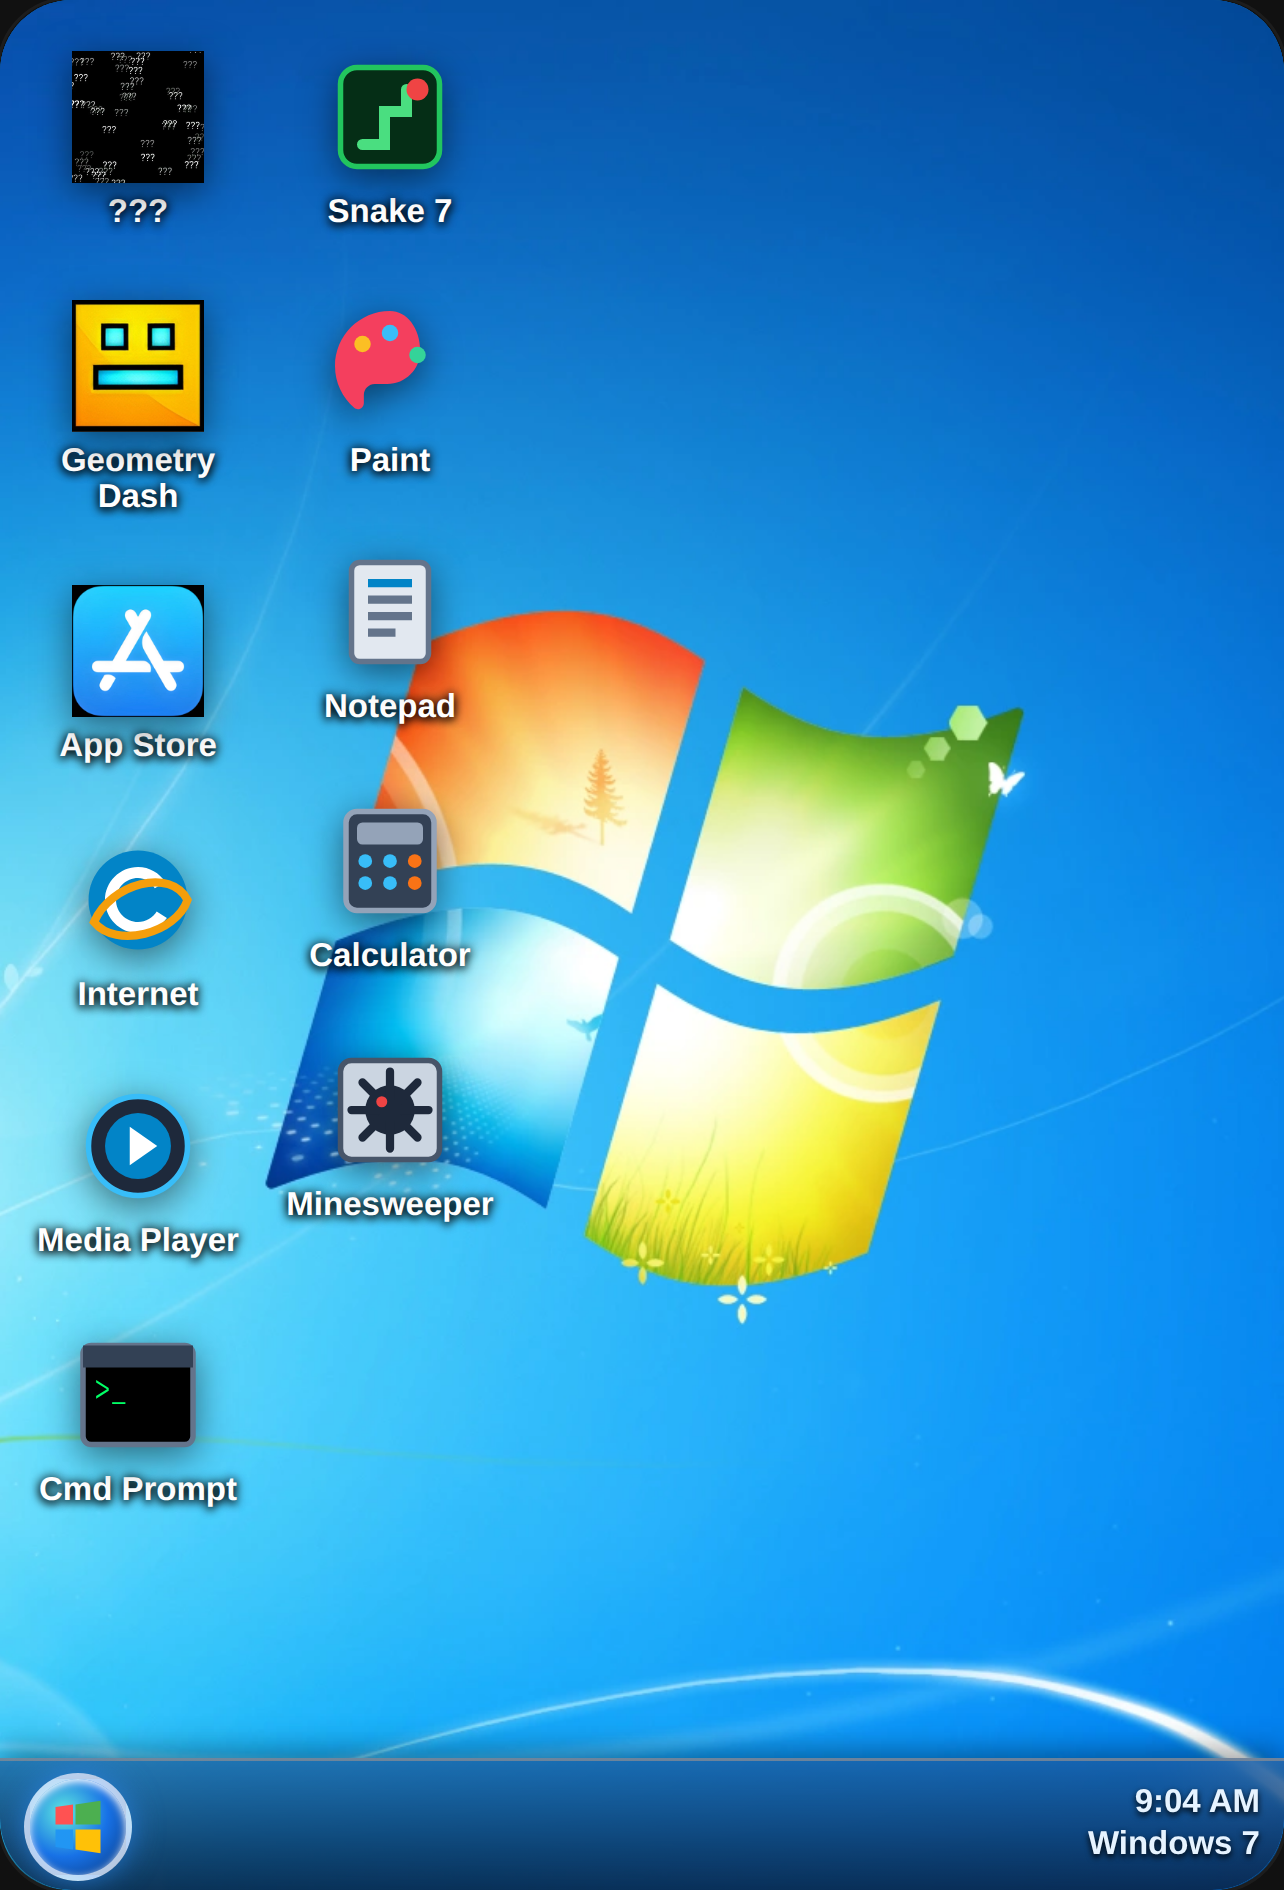Open the Notepad document icon

[390, 612]
